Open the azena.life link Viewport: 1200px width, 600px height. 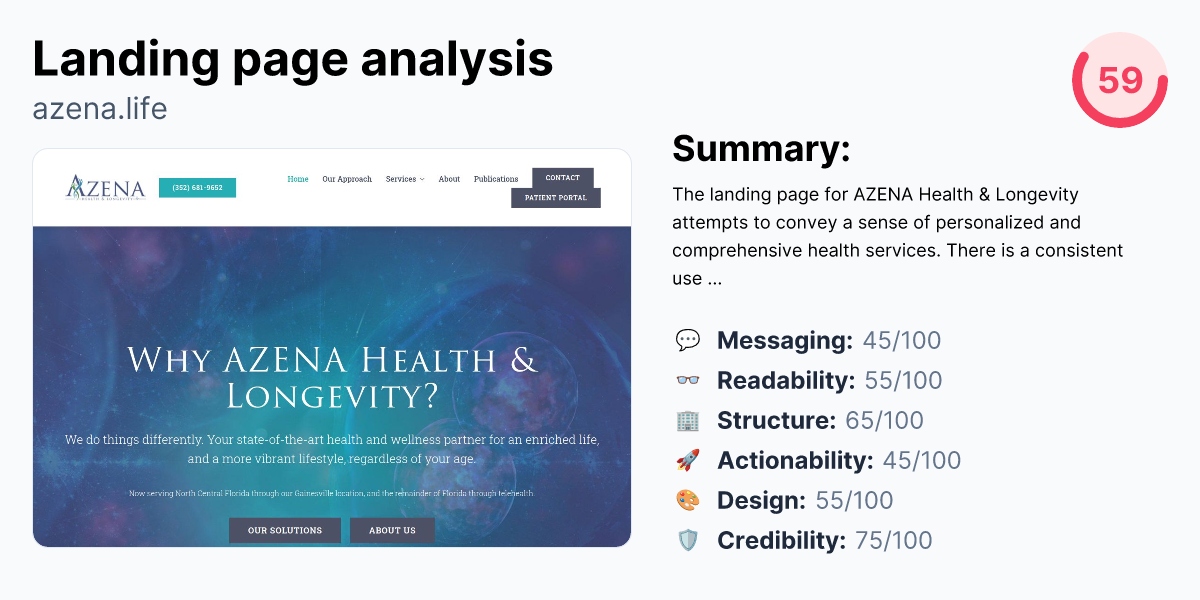coord(100,108)
